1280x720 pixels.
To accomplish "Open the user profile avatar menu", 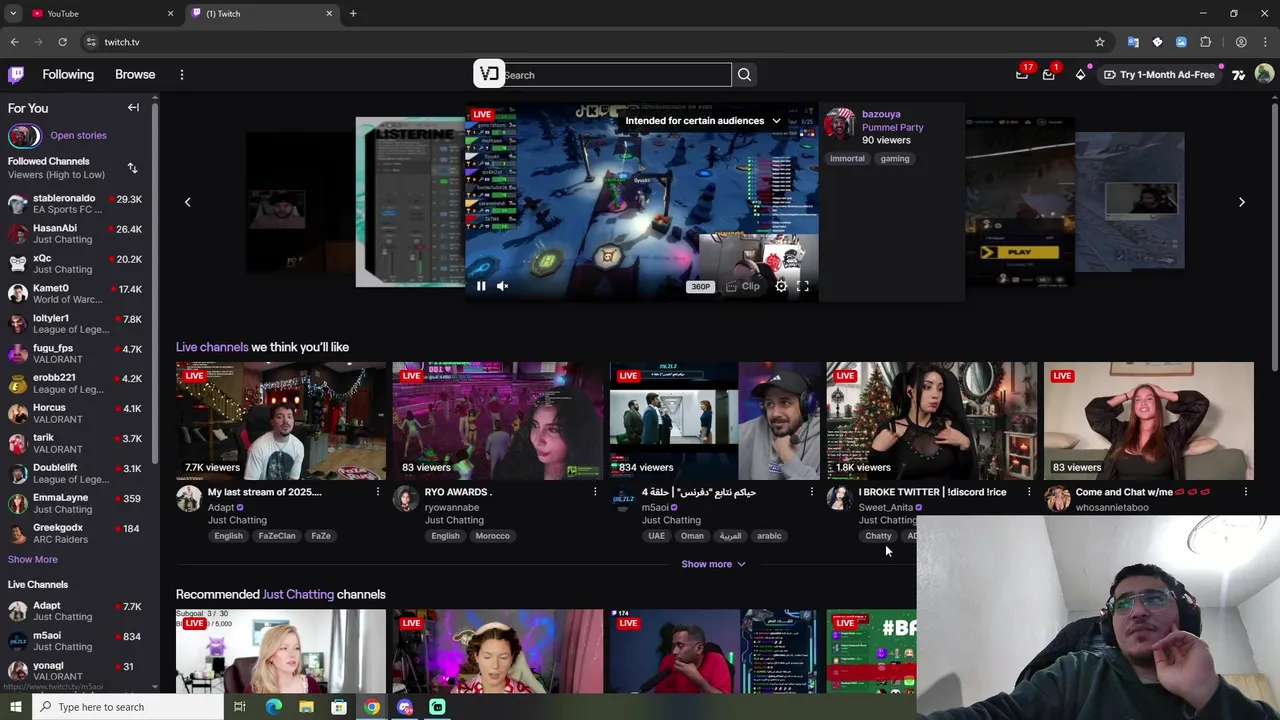I will (x=1264, y=74).
